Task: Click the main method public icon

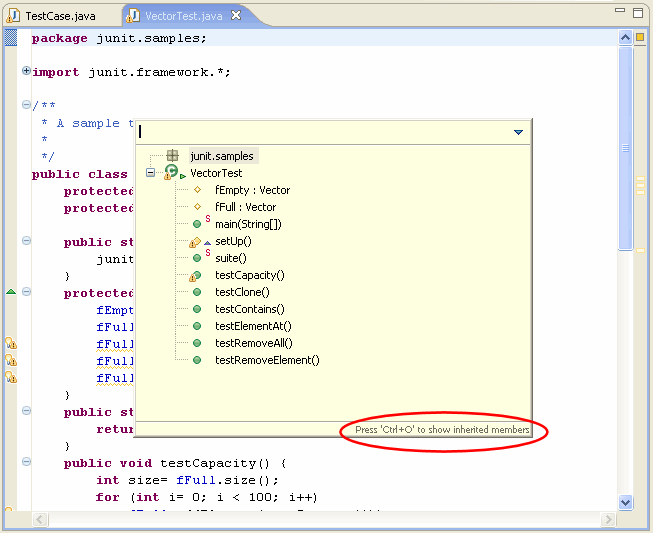Action: pyautogui.click(x=197, y=224)
